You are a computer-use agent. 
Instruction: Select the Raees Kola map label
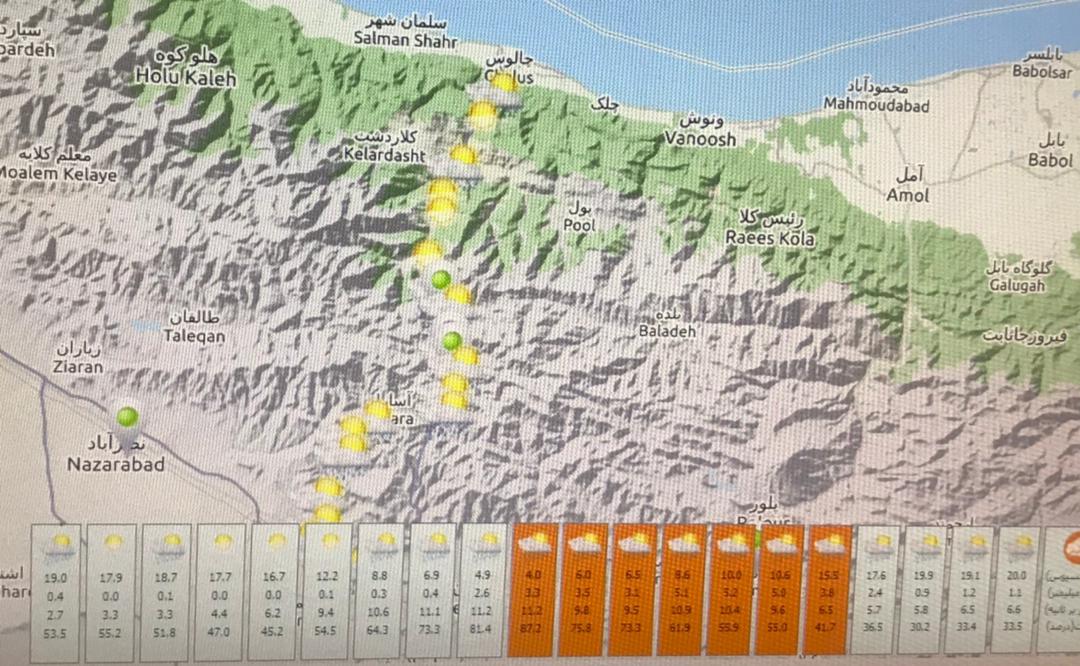click(x=769, y=238)
